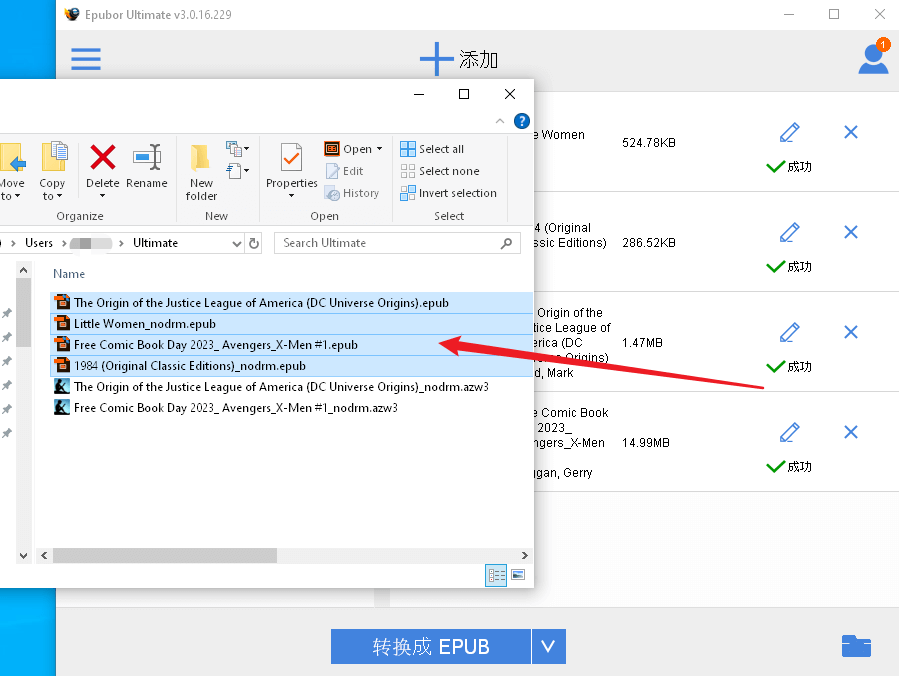Image resolution: width=899 pixels, height=676 pixels.
Task: Open the Epubor hamburger menu
Action: 86,59
